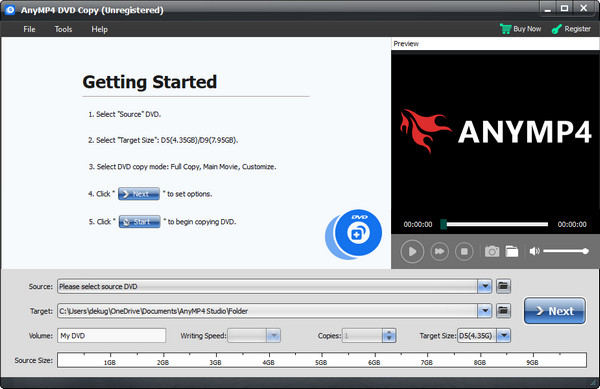
Task: Click the elapsed time '00:00:00' on left
Action: coord(418,225)
